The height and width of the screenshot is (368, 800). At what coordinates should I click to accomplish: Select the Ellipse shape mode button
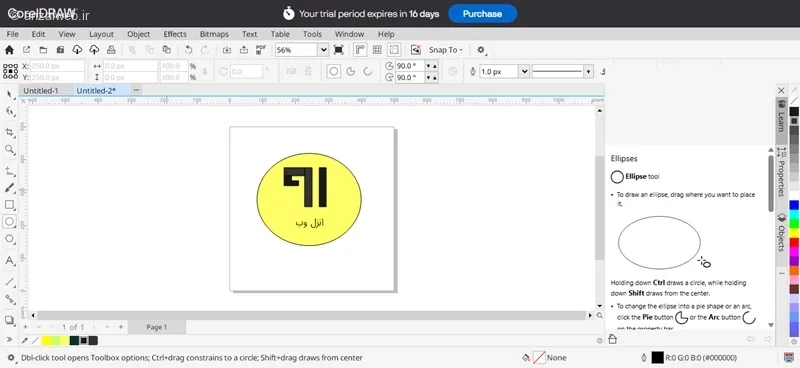point(334,71)
